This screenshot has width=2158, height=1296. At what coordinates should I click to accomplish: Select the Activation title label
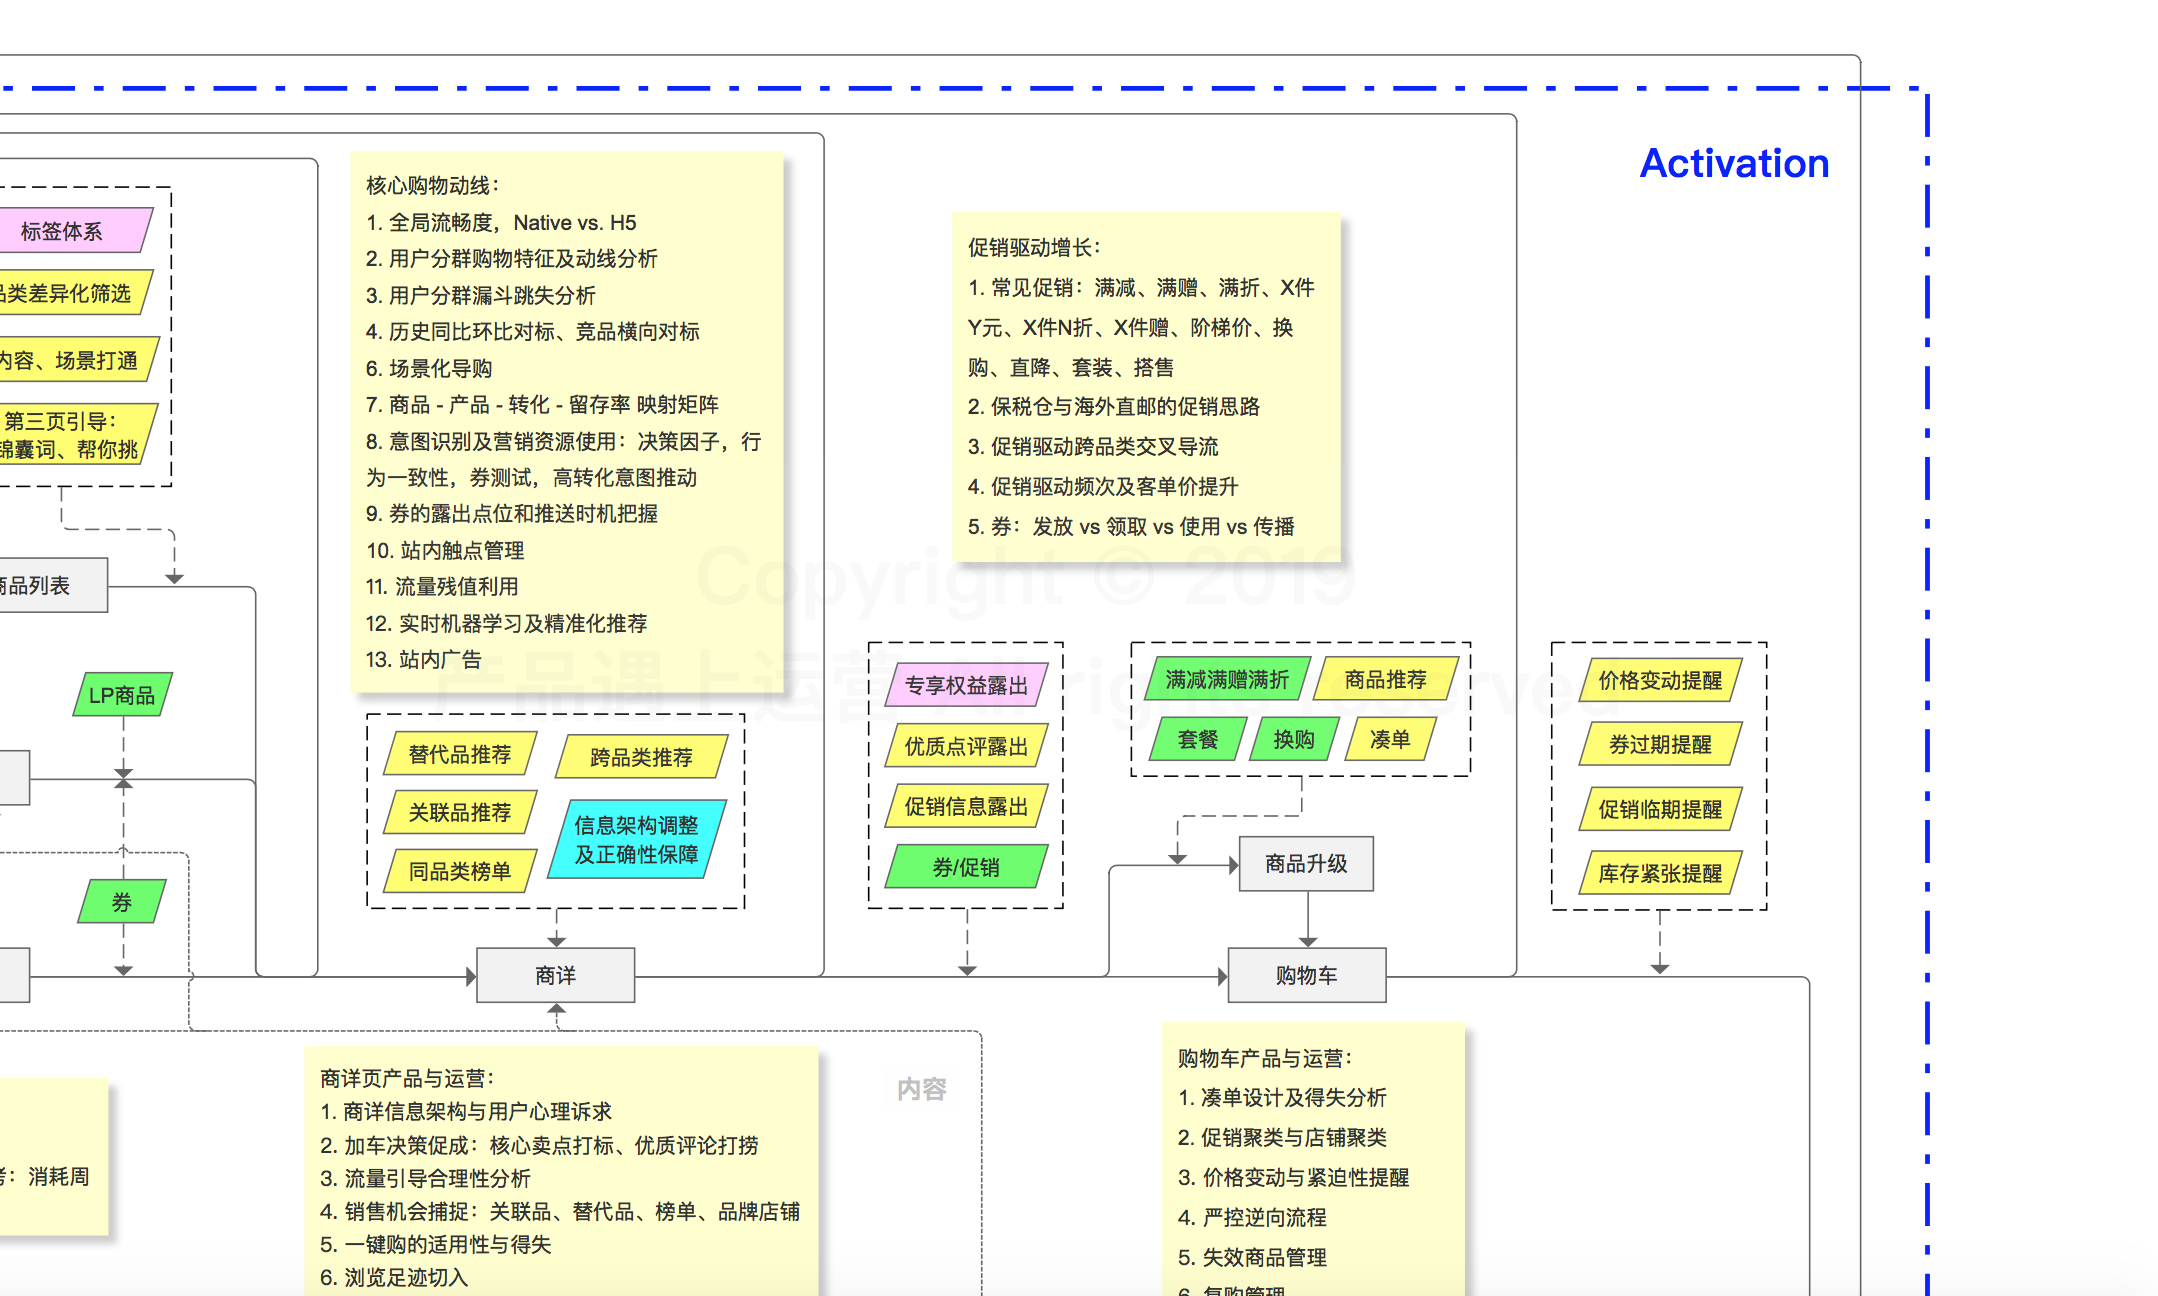[1734, 163]
